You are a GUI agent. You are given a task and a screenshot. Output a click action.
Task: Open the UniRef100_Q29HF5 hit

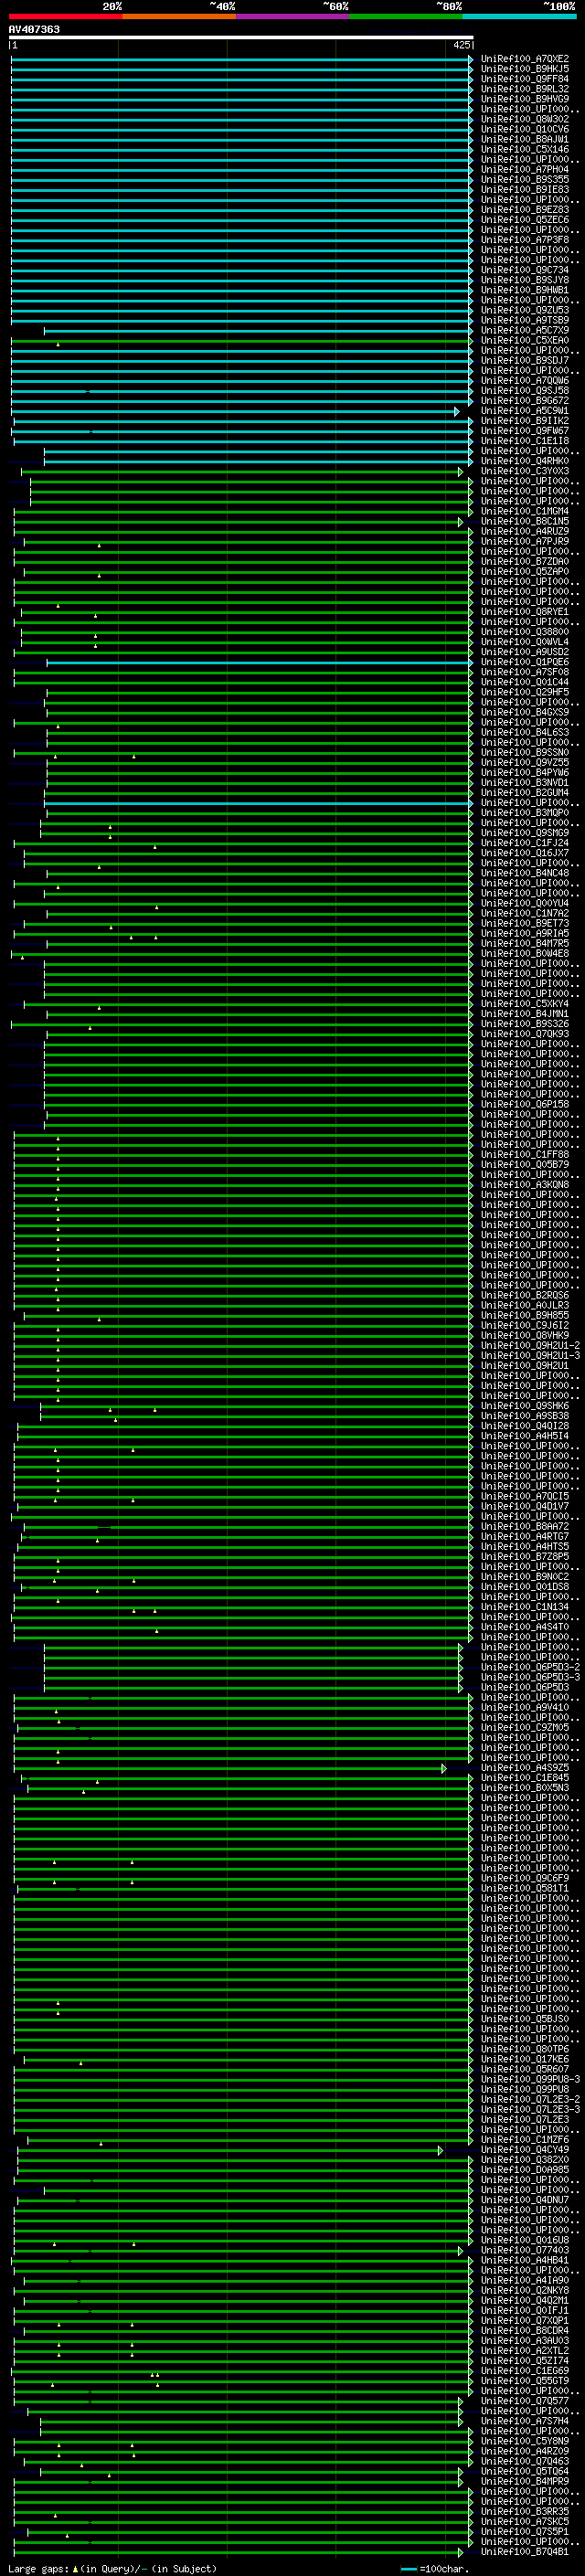click(x=525, y=692)
